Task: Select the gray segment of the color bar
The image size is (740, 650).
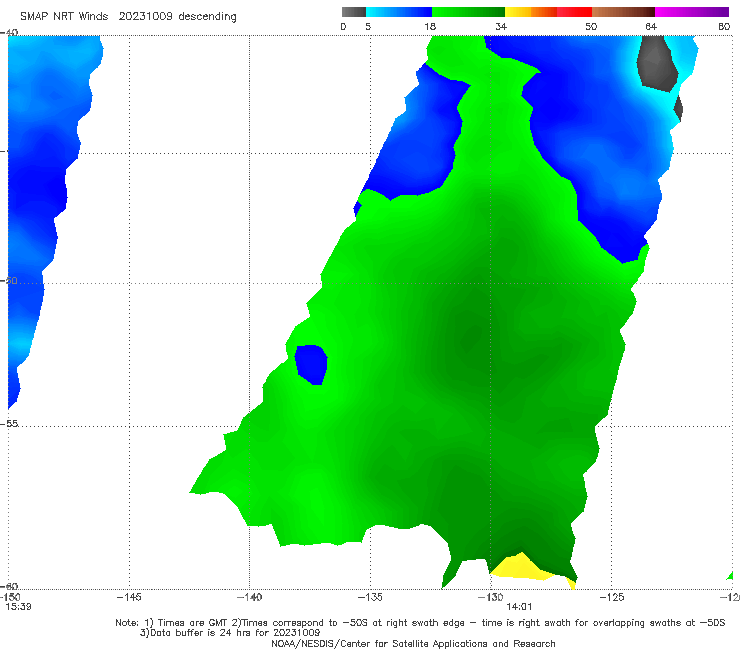Action: (x=354, y=12)
